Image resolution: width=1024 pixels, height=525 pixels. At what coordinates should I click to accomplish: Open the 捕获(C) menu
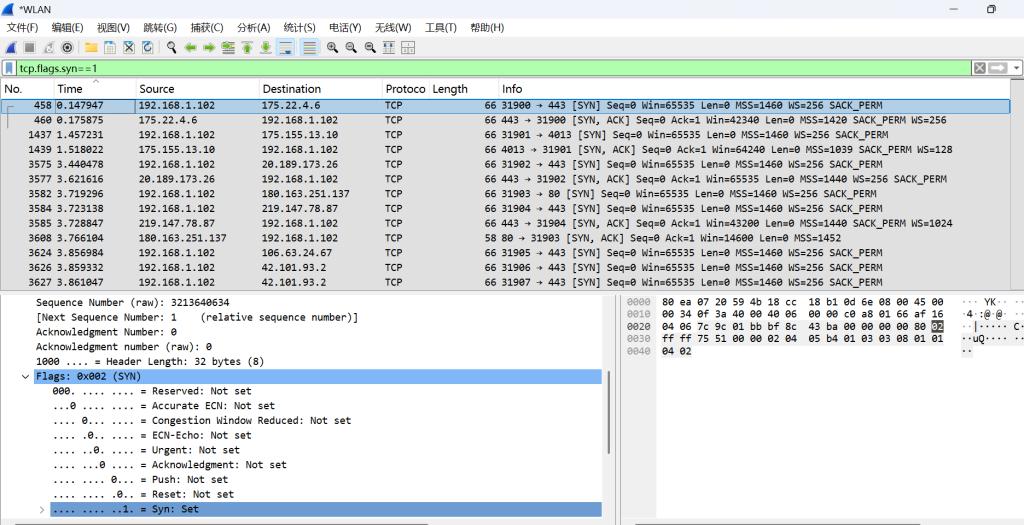(x=206, y=27)
